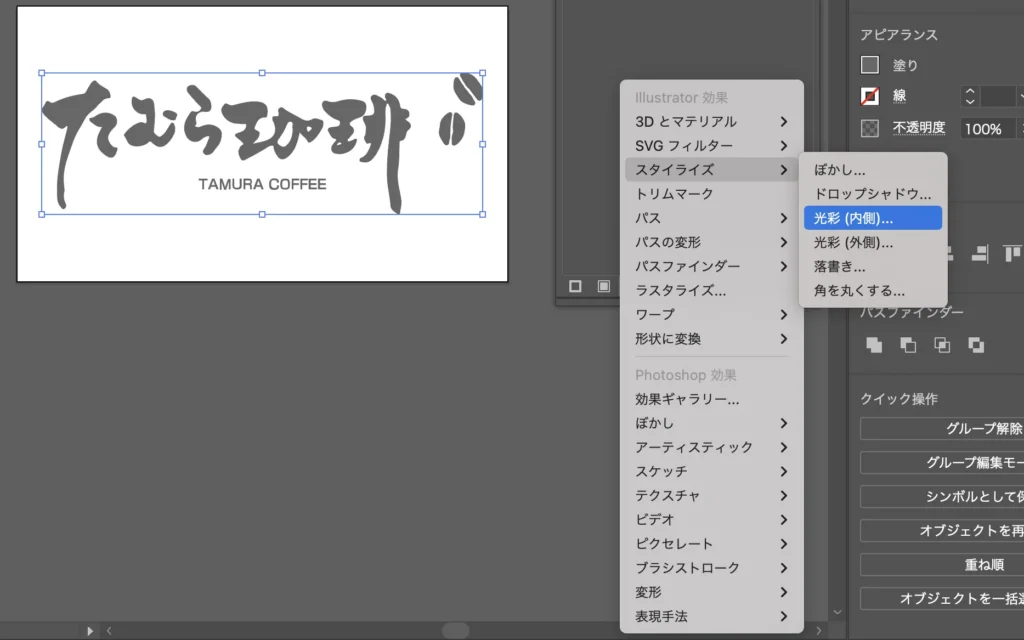Click the Pathfinder intersect icon
Image resolution: width=1024 pixels, height=640 pixels.
click(942, 345)
